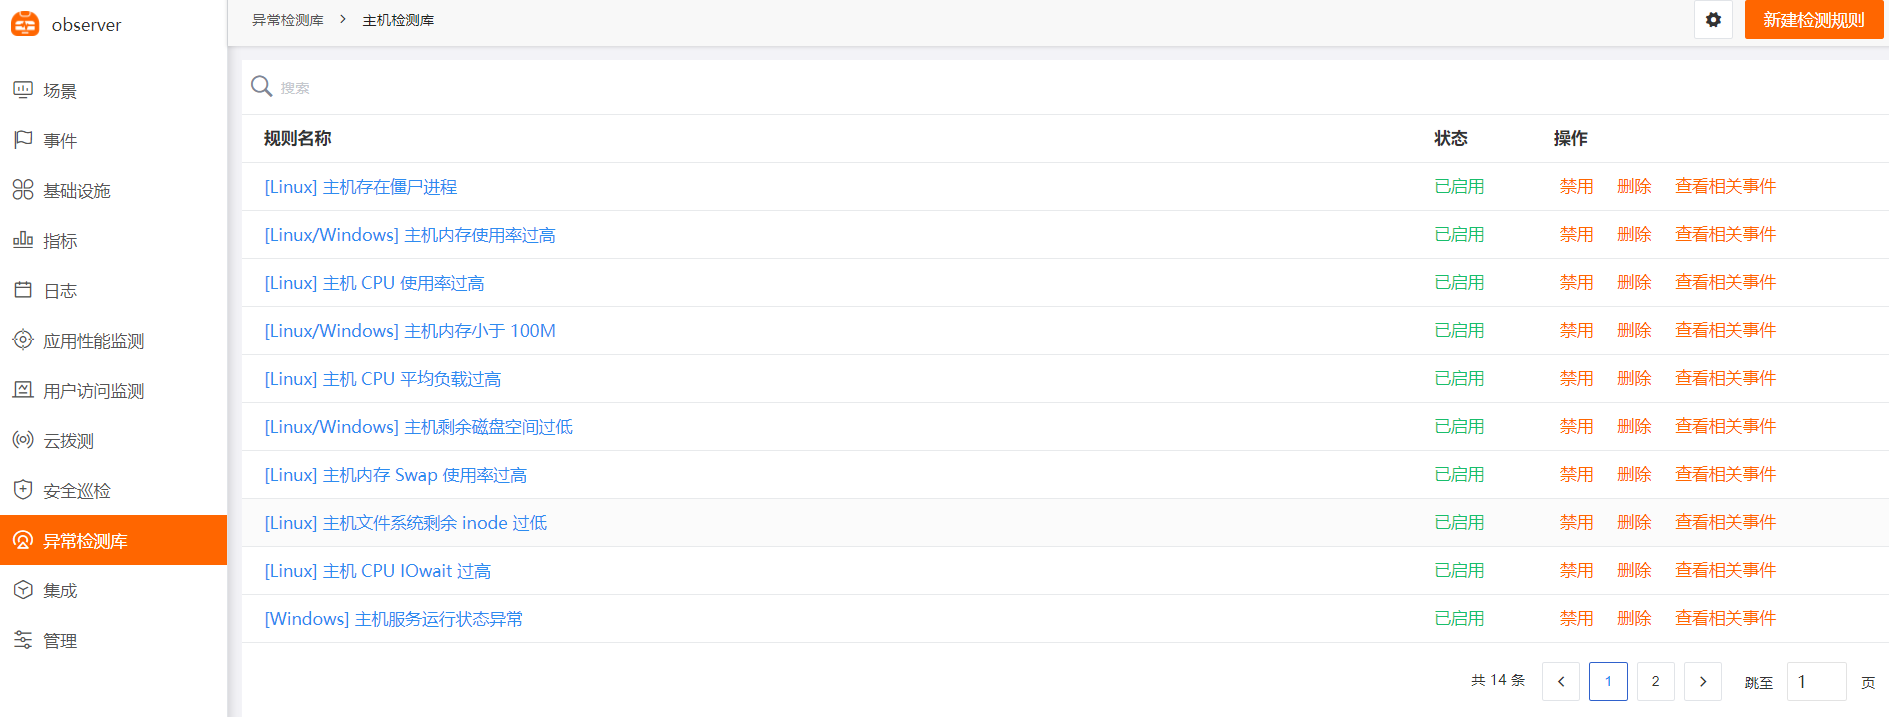This screenshot has height=717, width=1889.
Task: Select the 日志 calendar icon
Action: click(23, 290)
